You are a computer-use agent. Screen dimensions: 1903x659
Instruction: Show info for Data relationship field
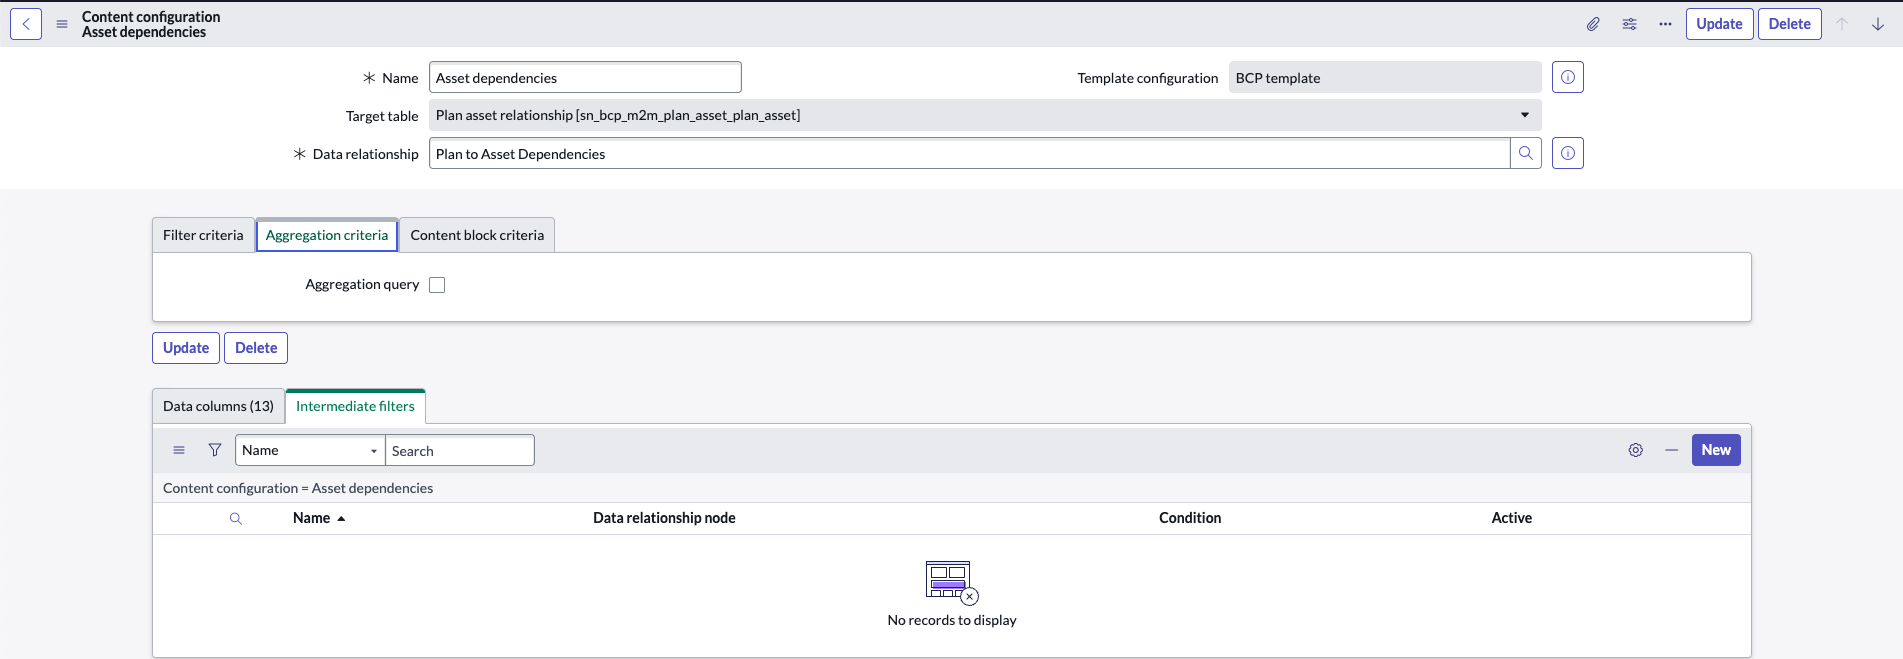(x=1568, y=153)
